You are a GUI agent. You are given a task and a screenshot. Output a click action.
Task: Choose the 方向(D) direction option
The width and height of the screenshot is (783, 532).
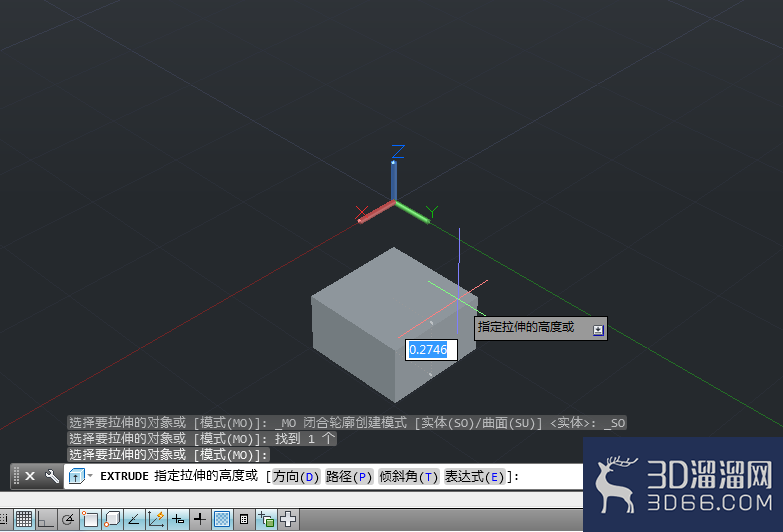(x=296, y=477)
